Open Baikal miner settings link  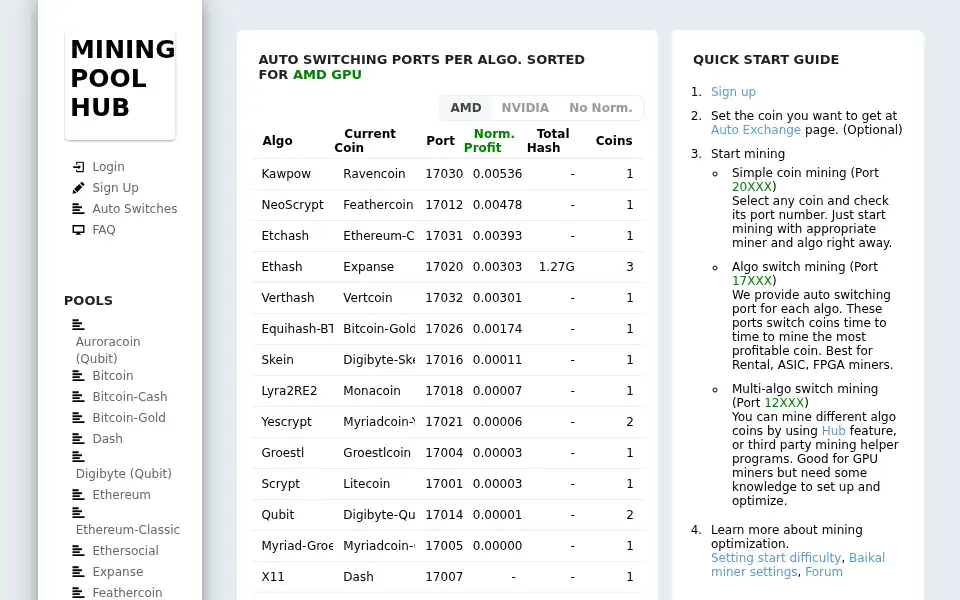[798, 564]
